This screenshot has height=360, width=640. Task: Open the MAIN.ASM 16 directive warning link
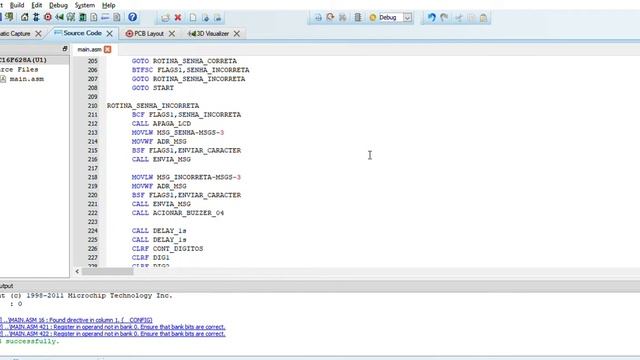76,320
